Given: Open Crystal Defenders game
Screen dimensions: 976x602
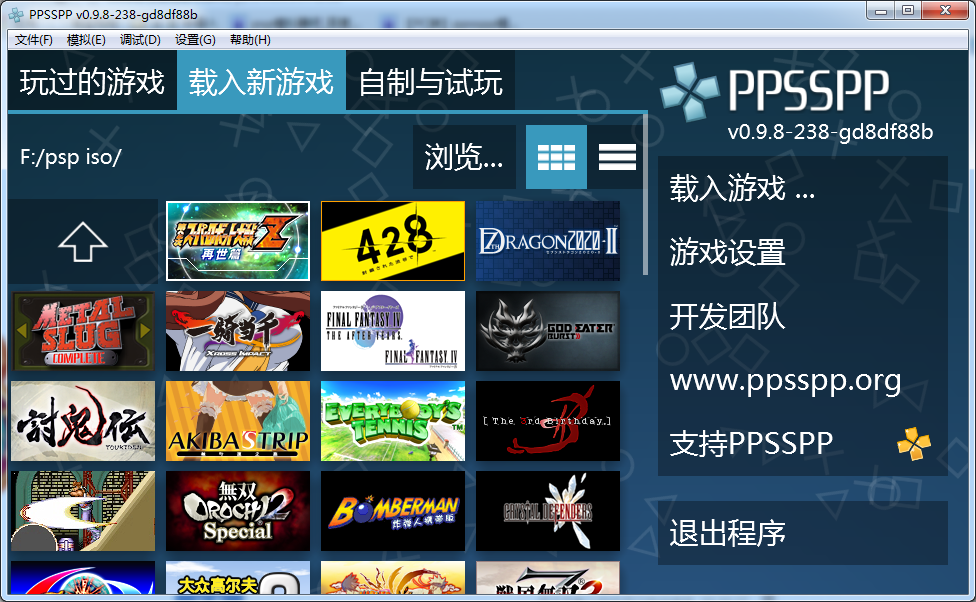Looking at the screenshot, I should click(x=548, y=511).
